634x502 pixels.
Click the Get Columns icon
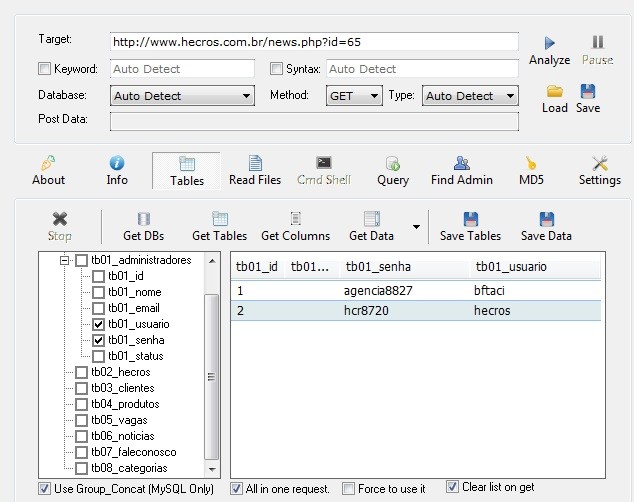[x=296, y=219]
